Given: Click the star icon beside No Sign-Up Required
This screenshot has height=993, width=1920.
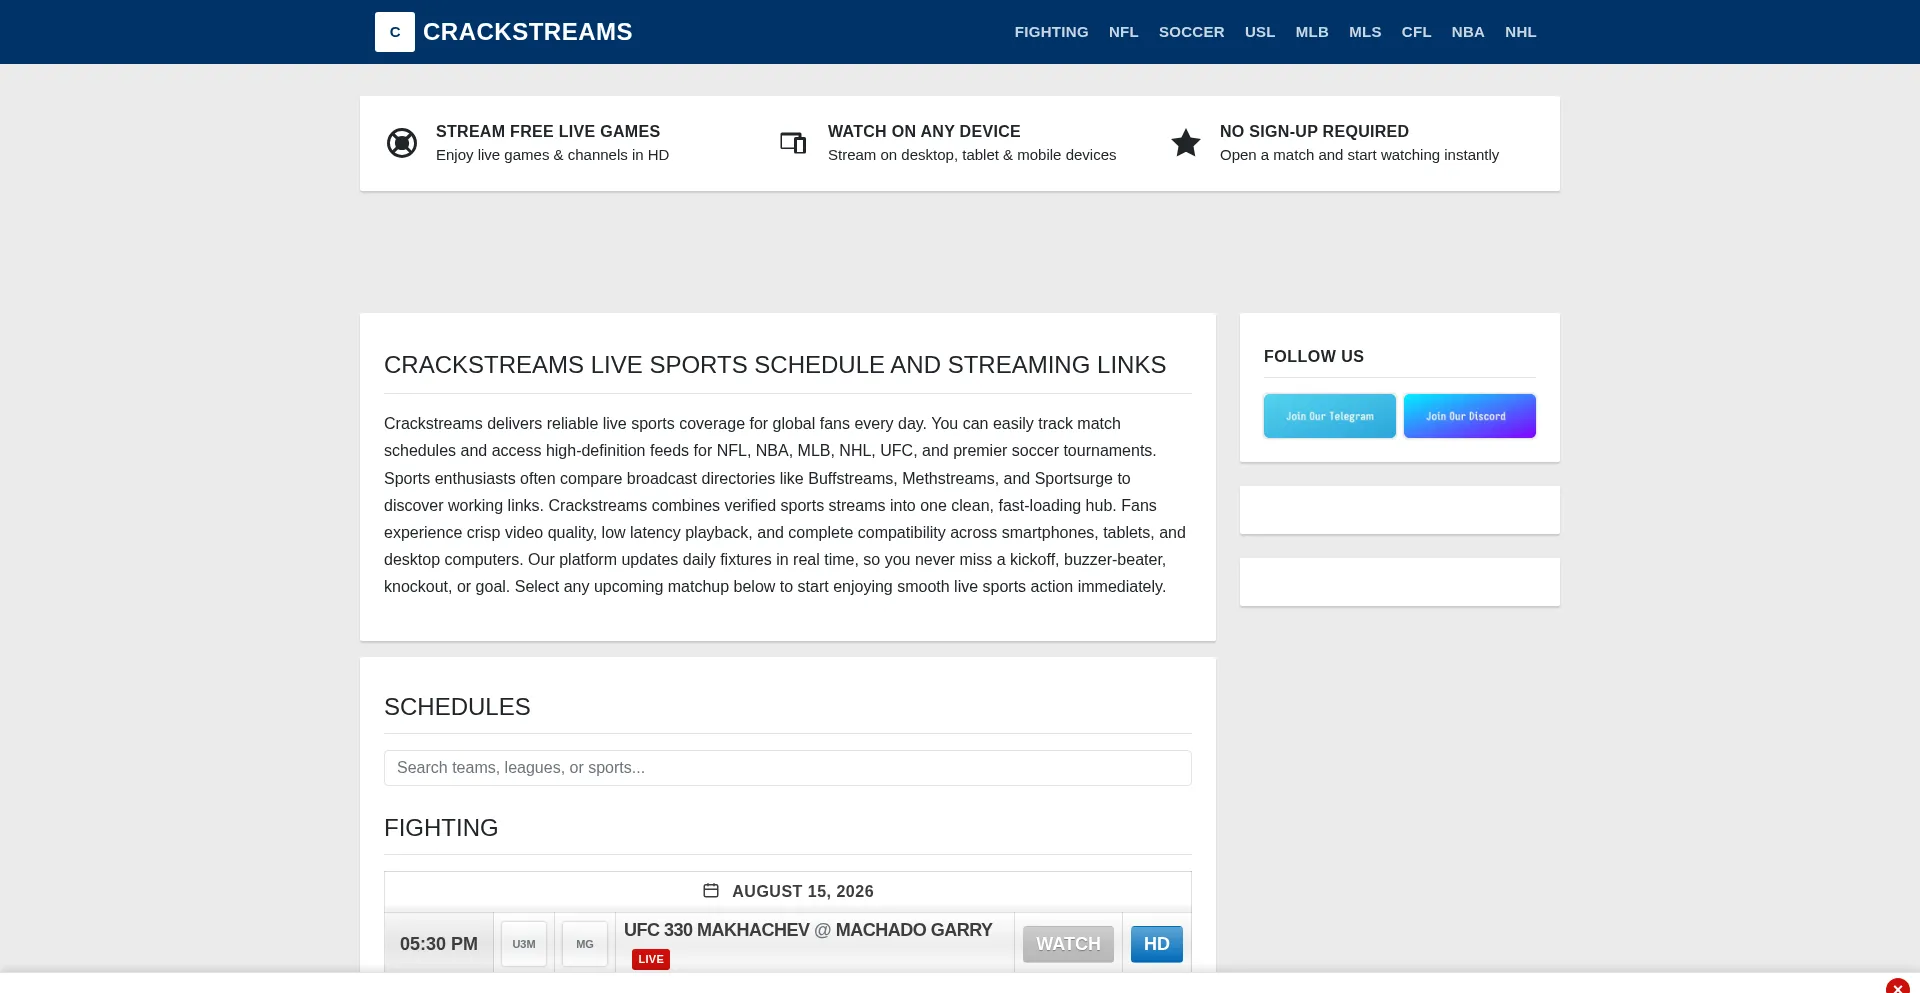Looking at the screenshot, I should (x=1186, y=143).
